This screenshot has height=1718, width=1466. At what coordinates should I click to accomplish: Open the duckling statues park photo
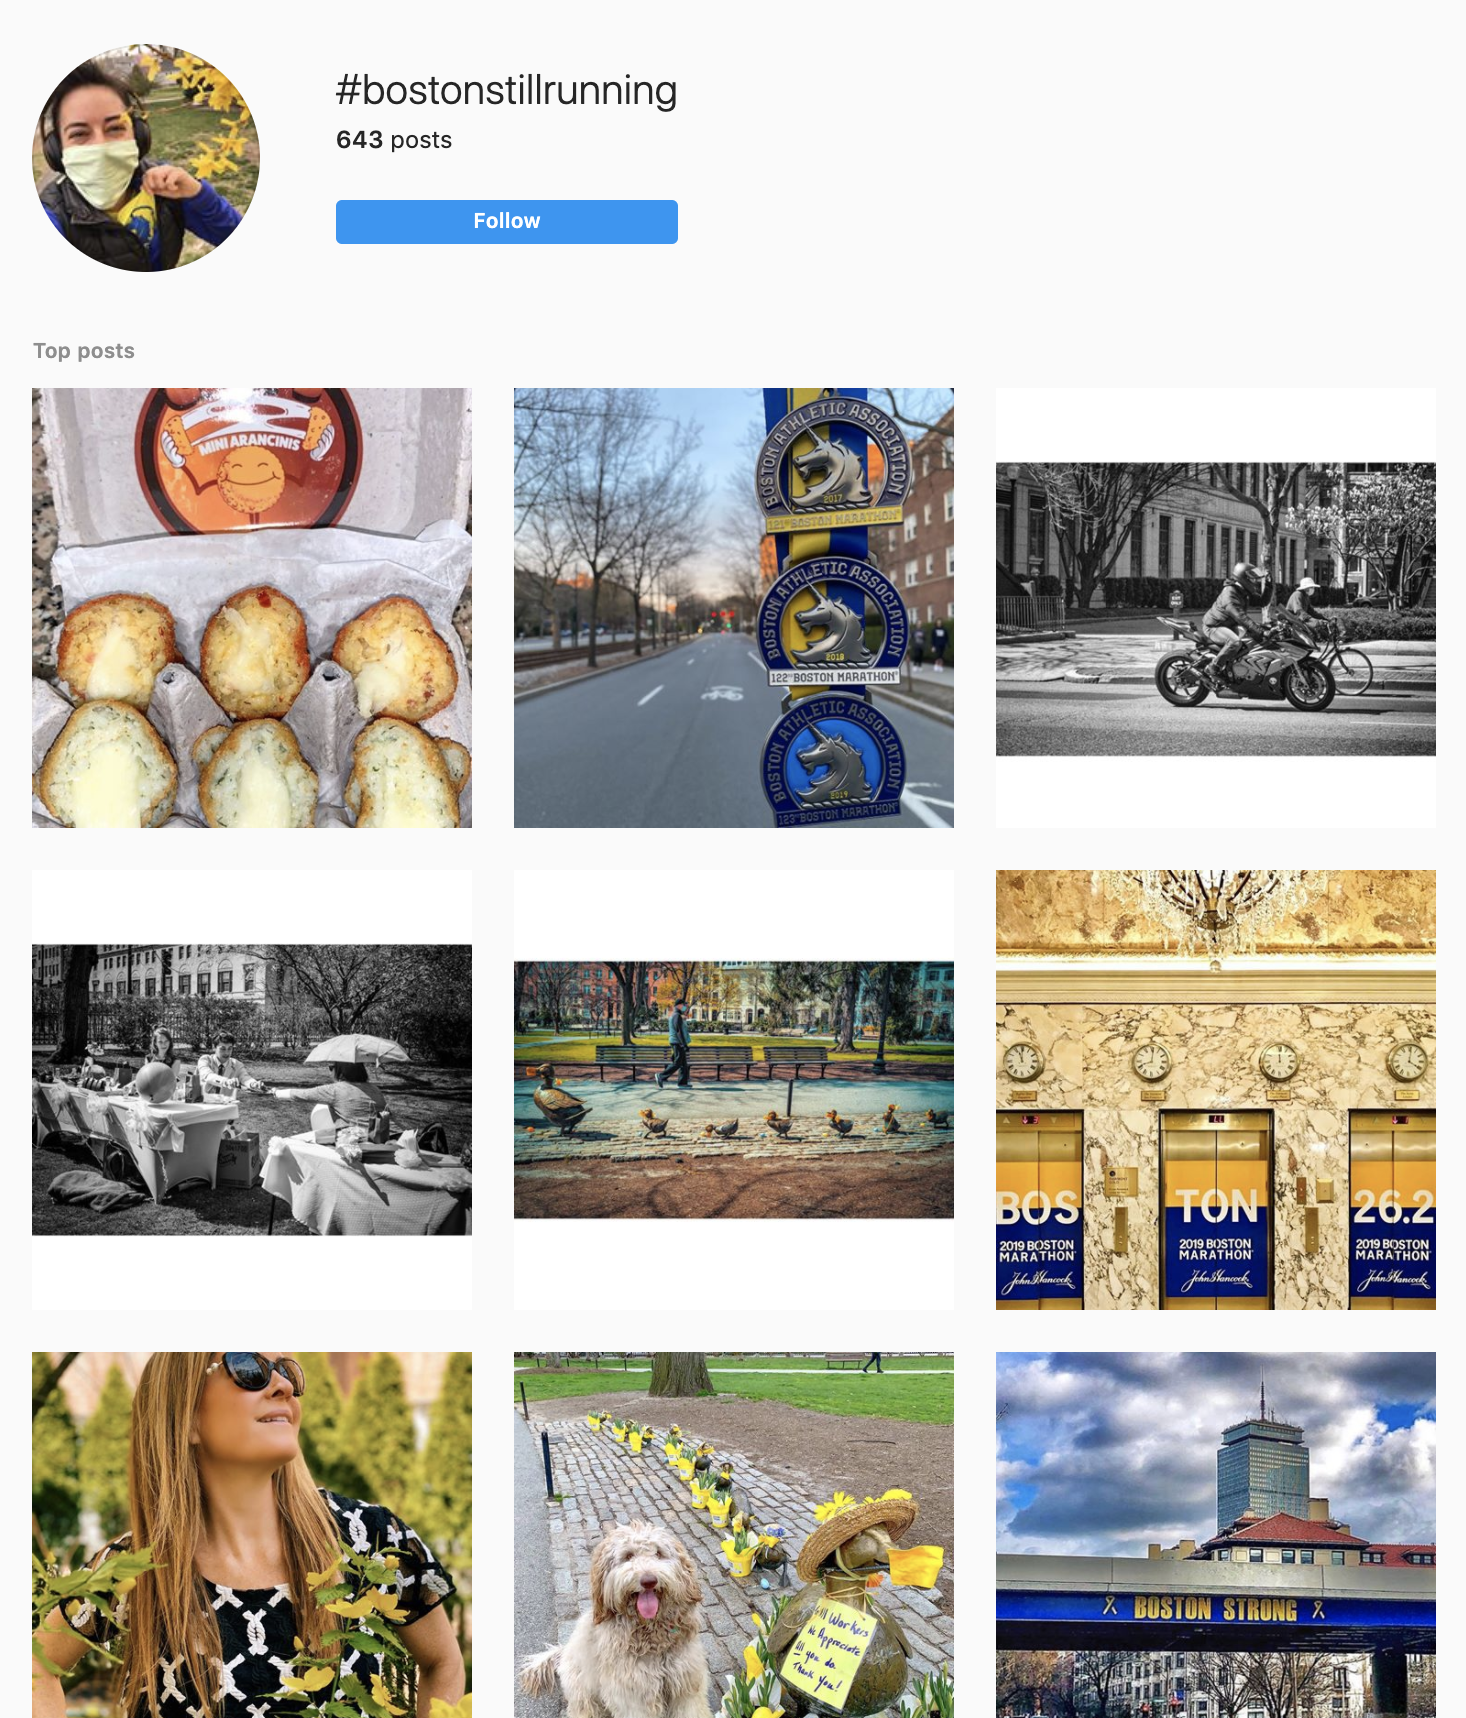[734, 1090]
